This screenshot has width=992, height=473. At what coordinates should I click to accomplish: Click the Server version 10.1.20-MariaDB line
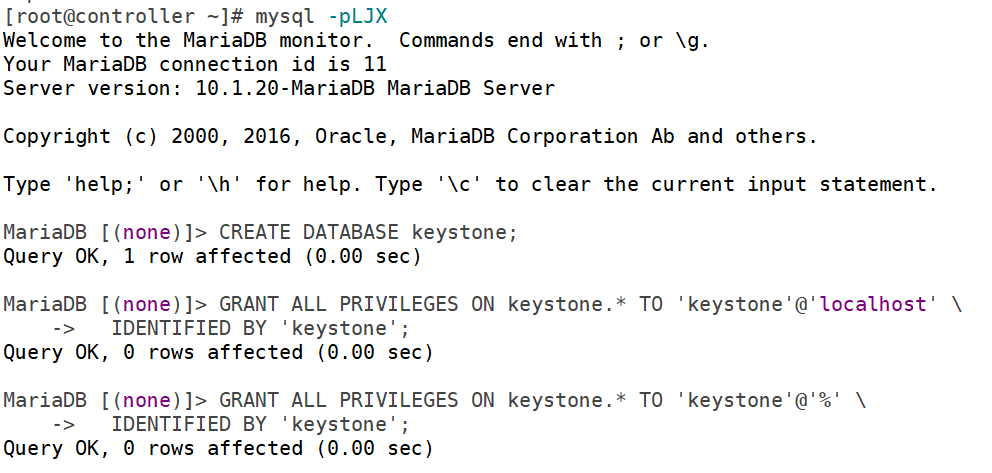point(279,88)
